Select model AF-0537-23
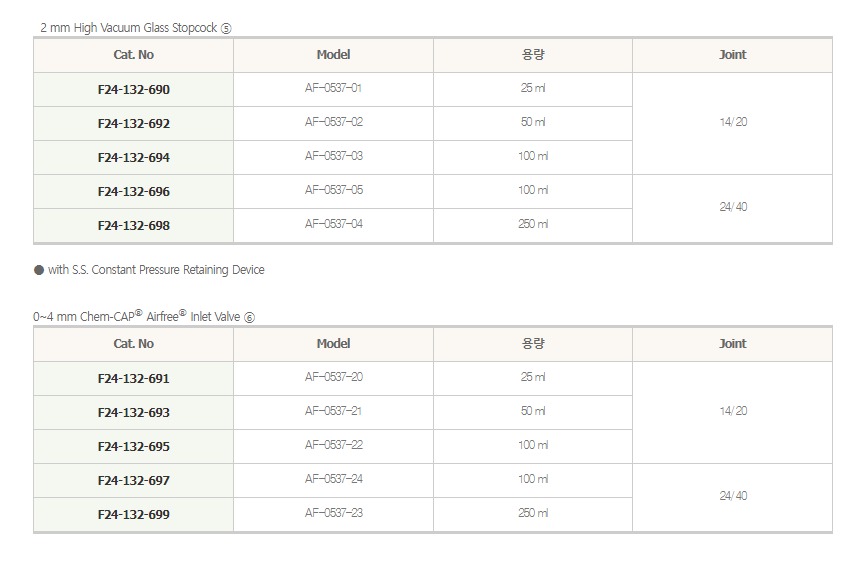This screenshot has height=567, width=854. coord(333,513)
